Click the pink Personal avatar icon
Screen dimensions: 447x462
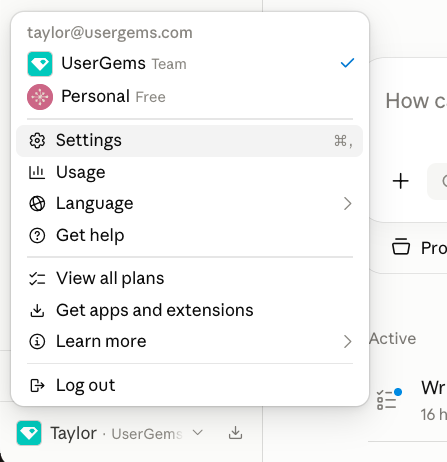(x=40, y=97)
